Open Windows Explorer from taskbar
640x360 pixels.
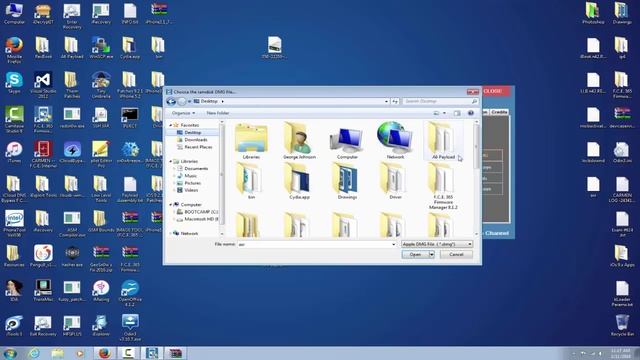pyautogui.click(x=58, y=353)
